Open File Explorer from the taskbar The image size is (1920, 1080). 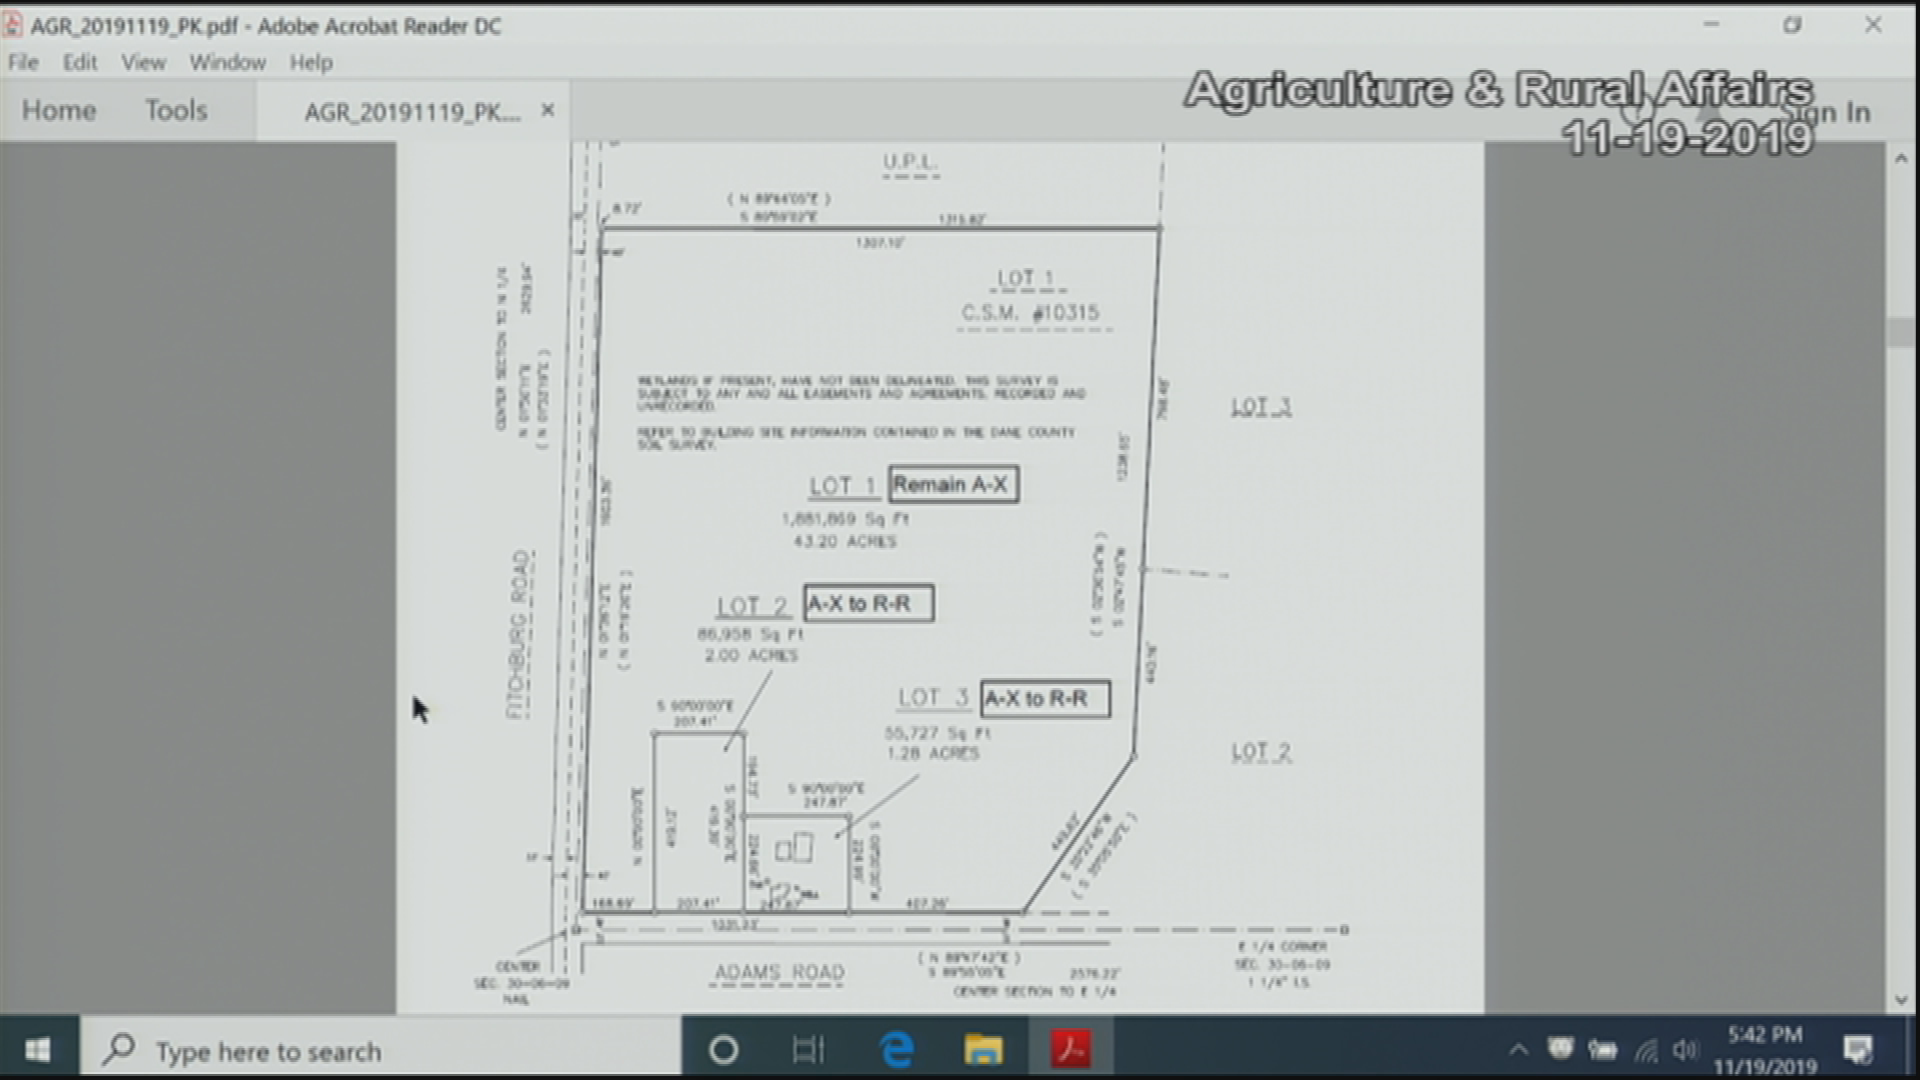983,1050
